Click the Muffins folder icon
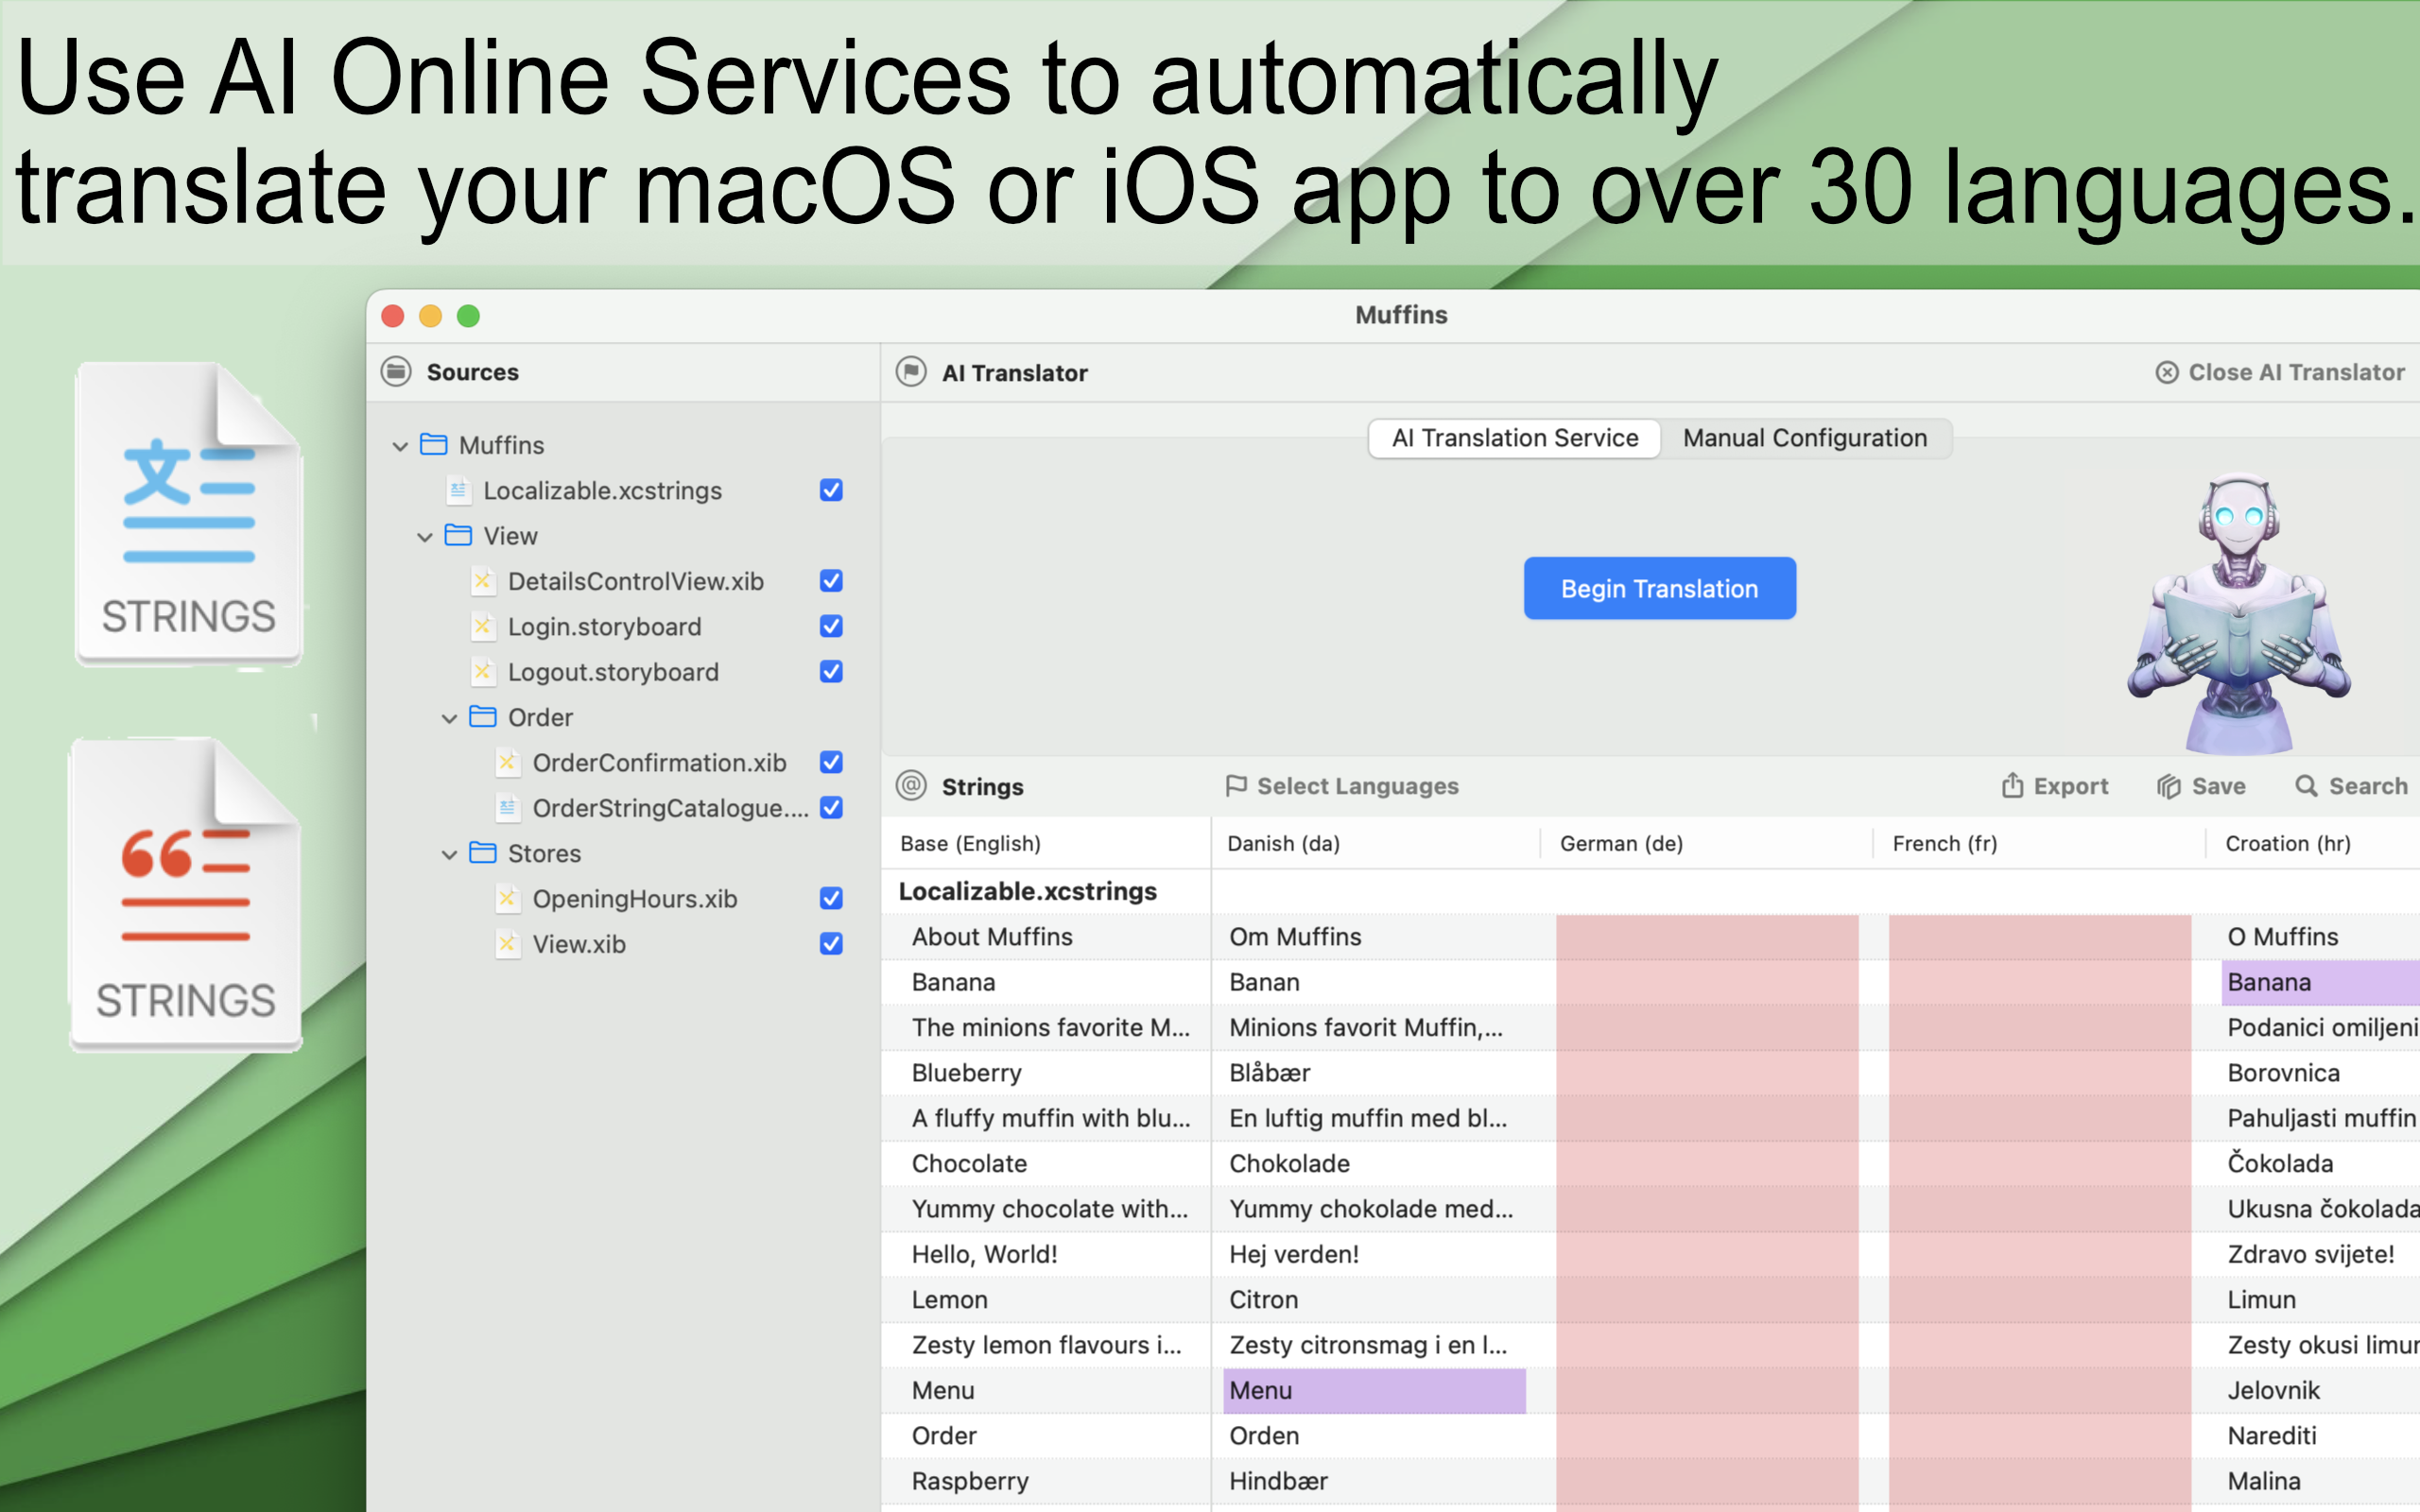The image size is (2420, 1512). pos(433,444)
